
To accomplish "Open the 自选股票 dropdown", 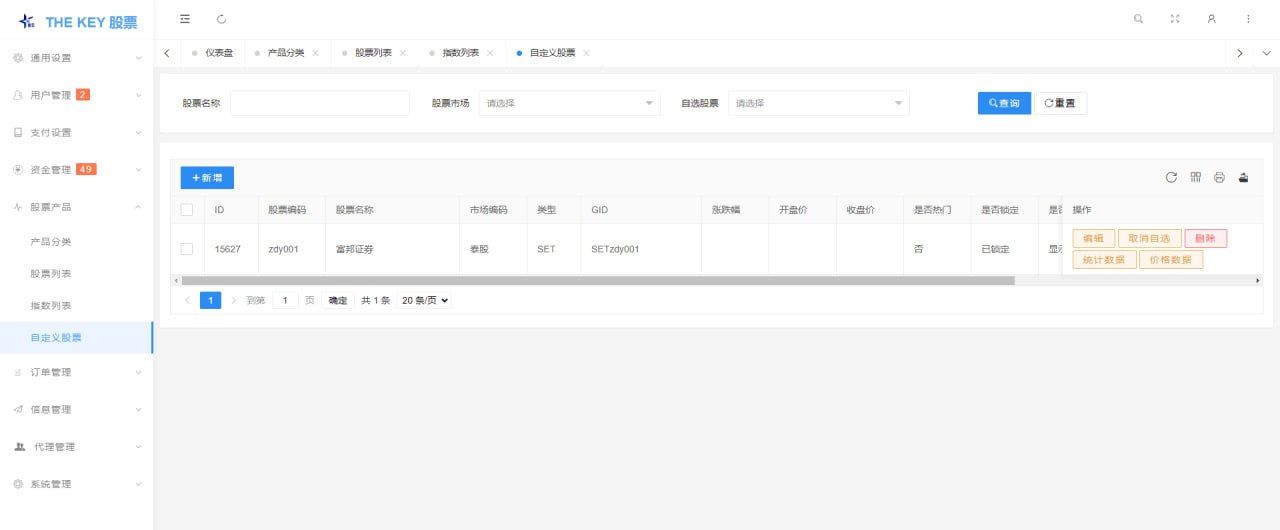I will pyautogui.click(x=818, y=103).
